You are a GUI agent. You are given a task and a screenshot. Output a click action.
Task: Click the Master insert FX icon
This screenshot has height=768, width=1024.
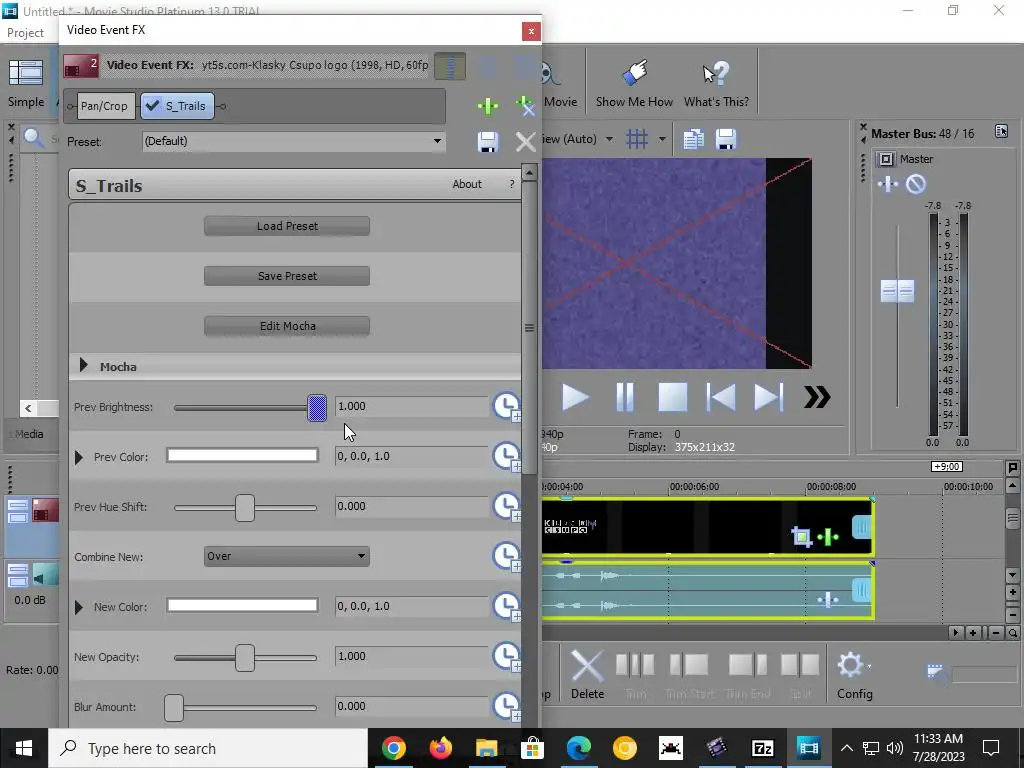pyautogui.click(x=886, y=159)
